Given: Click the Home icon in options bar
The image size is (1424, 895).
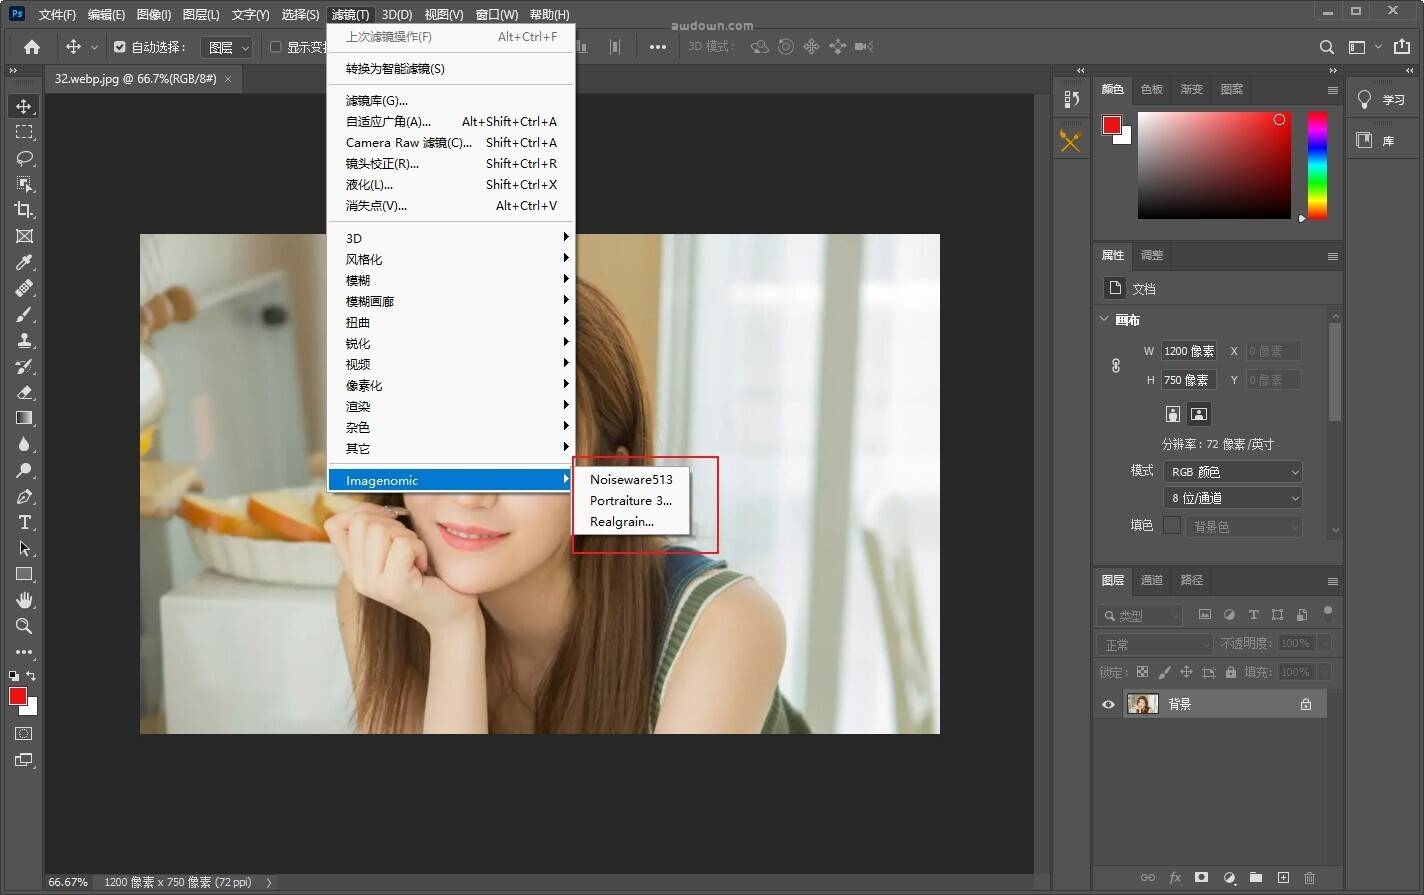Looking at the screenshot, I should coord(32,47).
